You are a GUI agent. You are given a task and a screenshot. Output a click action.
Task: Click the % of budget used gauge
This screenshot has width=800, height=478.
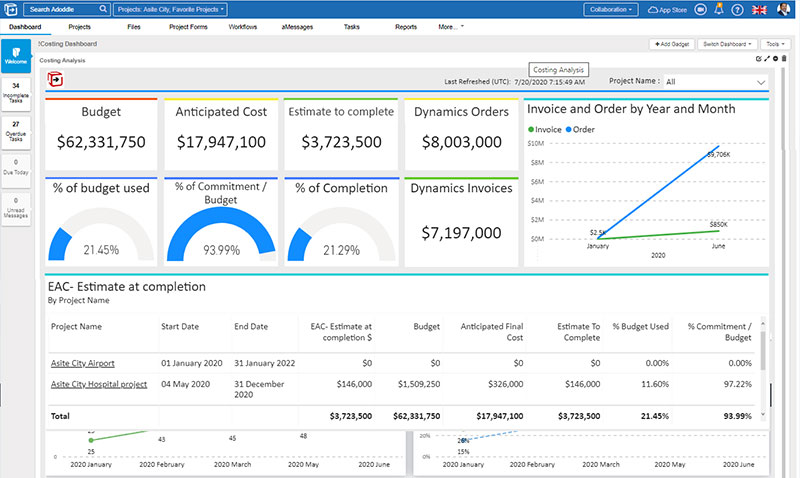[x=101, y=235]
